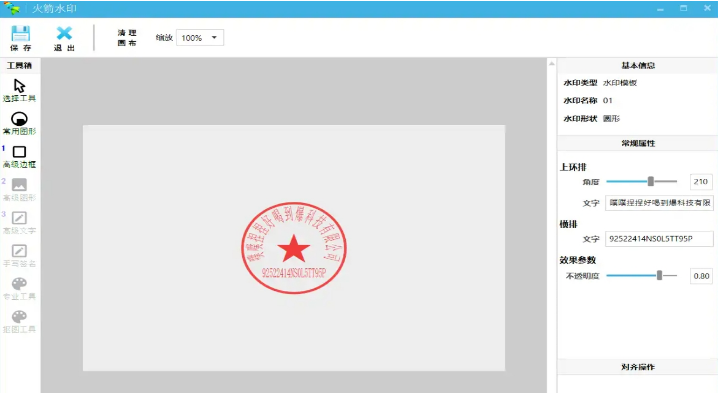Choose the 高级边框 border tool

pos(19,157)
